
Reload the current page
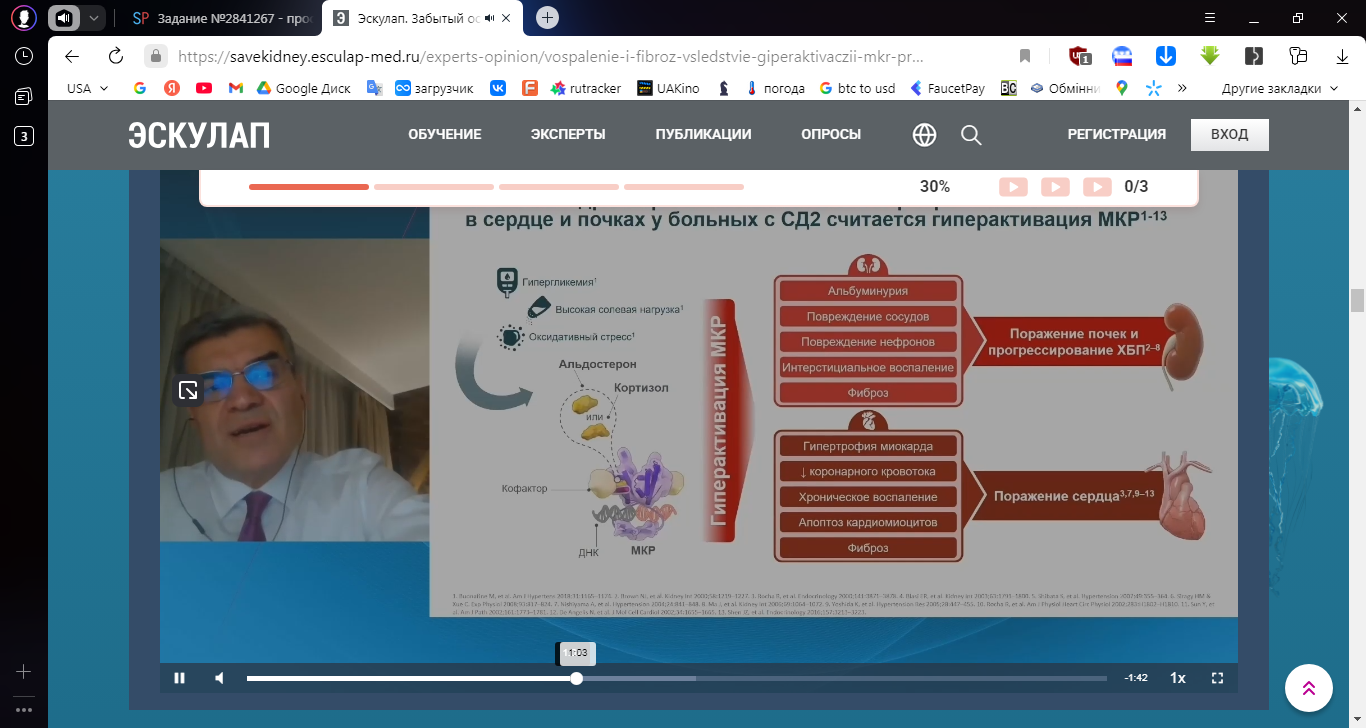tap(116, 56)
